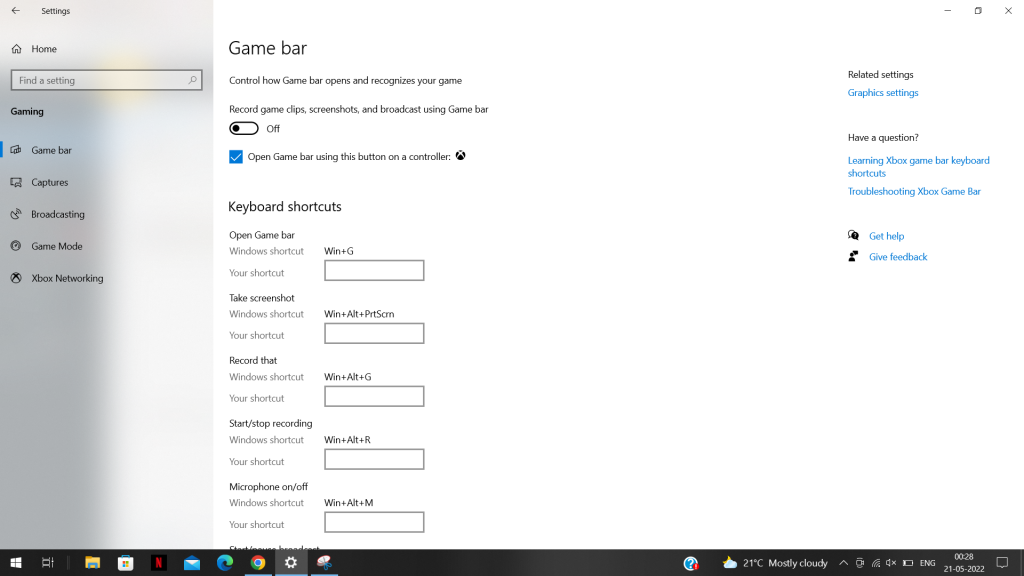Go to Broadcasting settings page
This screenshot has width=1024, height=576.
pyautogui.click(x=57, y=214)
